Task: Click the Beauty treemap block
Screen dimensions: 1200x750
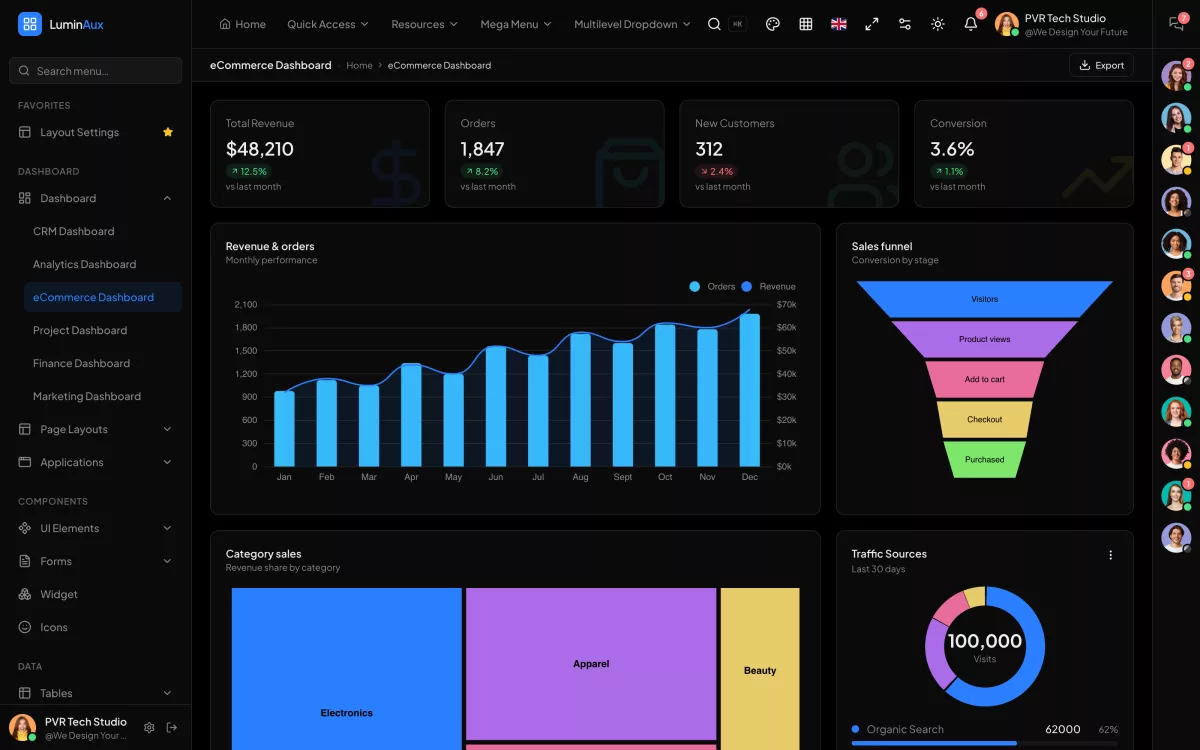Action: 760,668
